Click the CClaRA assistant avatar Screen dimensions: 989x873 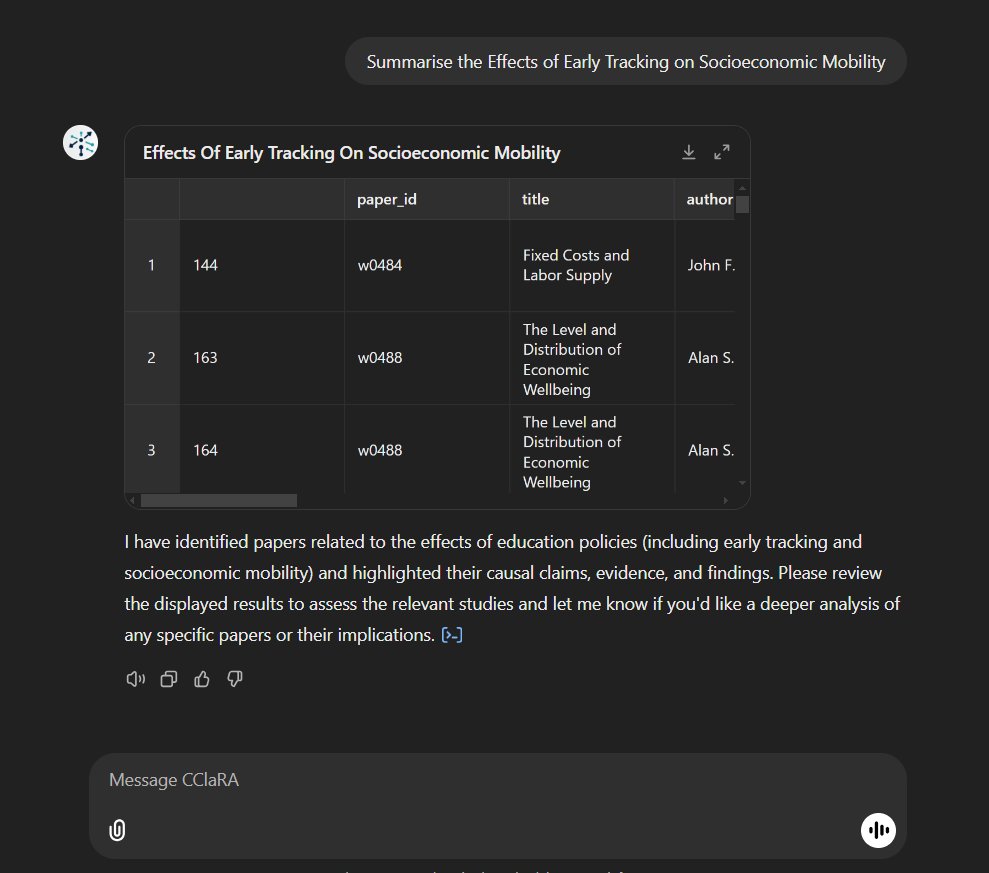click(81, 143)
